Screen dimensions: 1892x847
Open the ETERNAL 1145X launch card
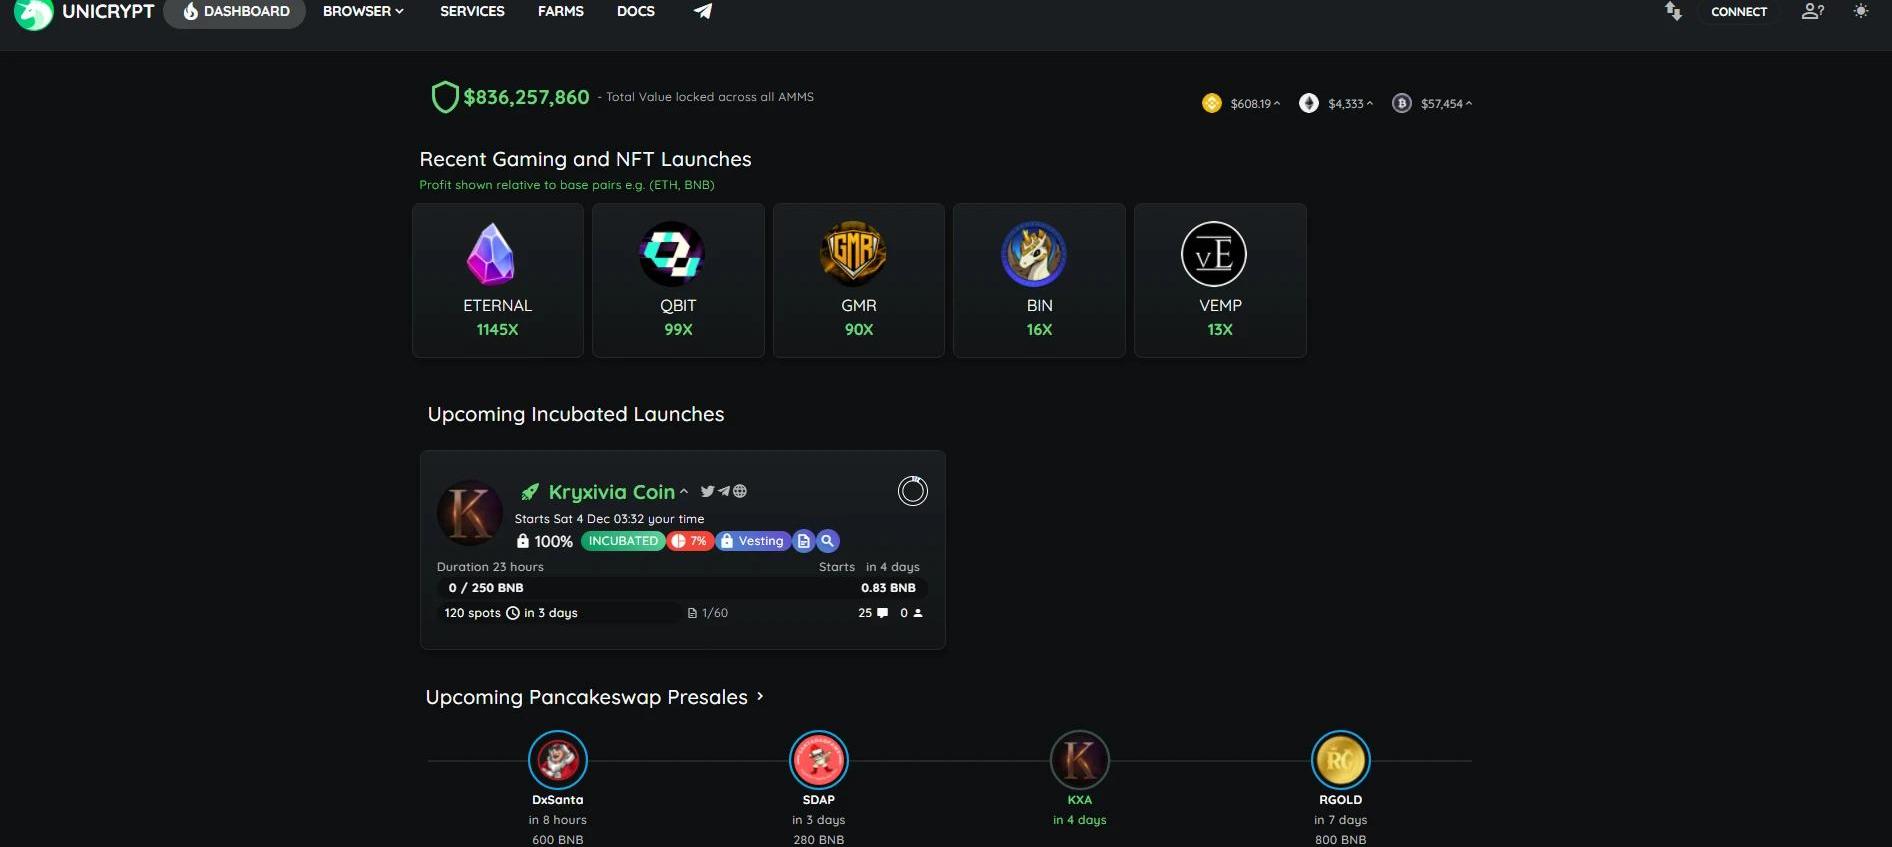click(498, 280)
